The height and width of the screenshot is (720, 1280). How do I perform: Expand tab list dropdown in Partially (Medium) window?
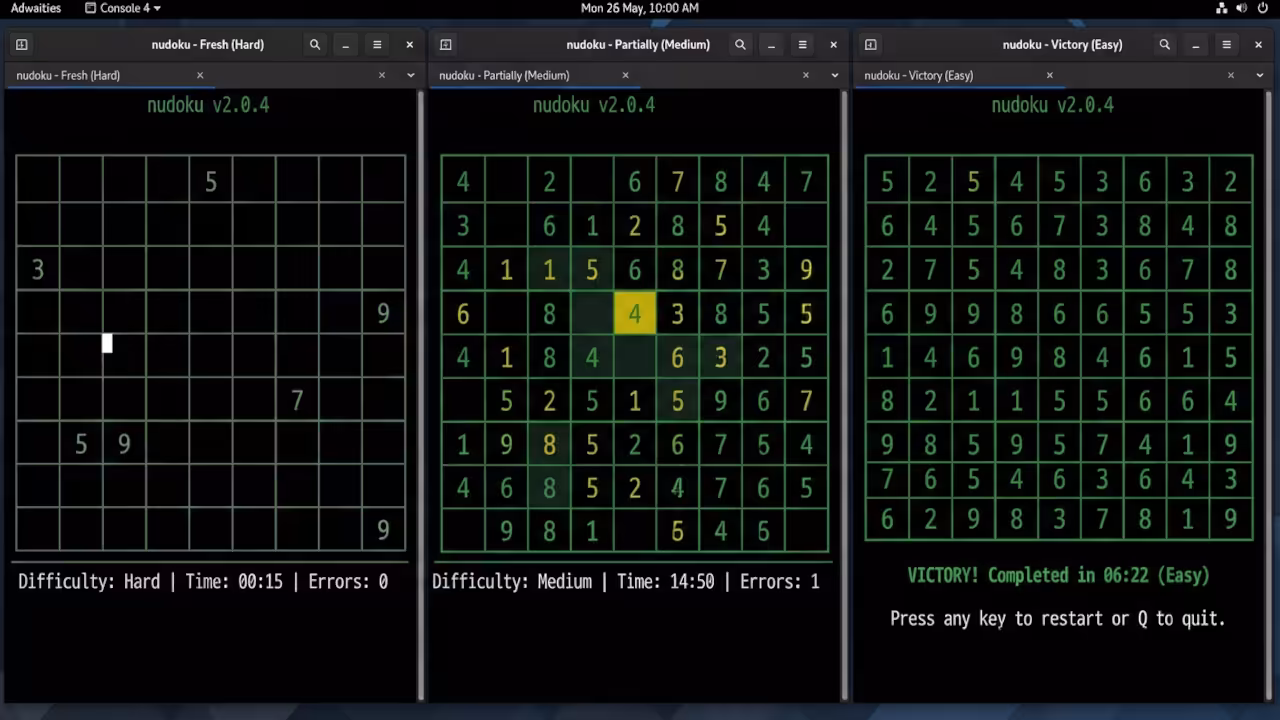click(835, 75)
